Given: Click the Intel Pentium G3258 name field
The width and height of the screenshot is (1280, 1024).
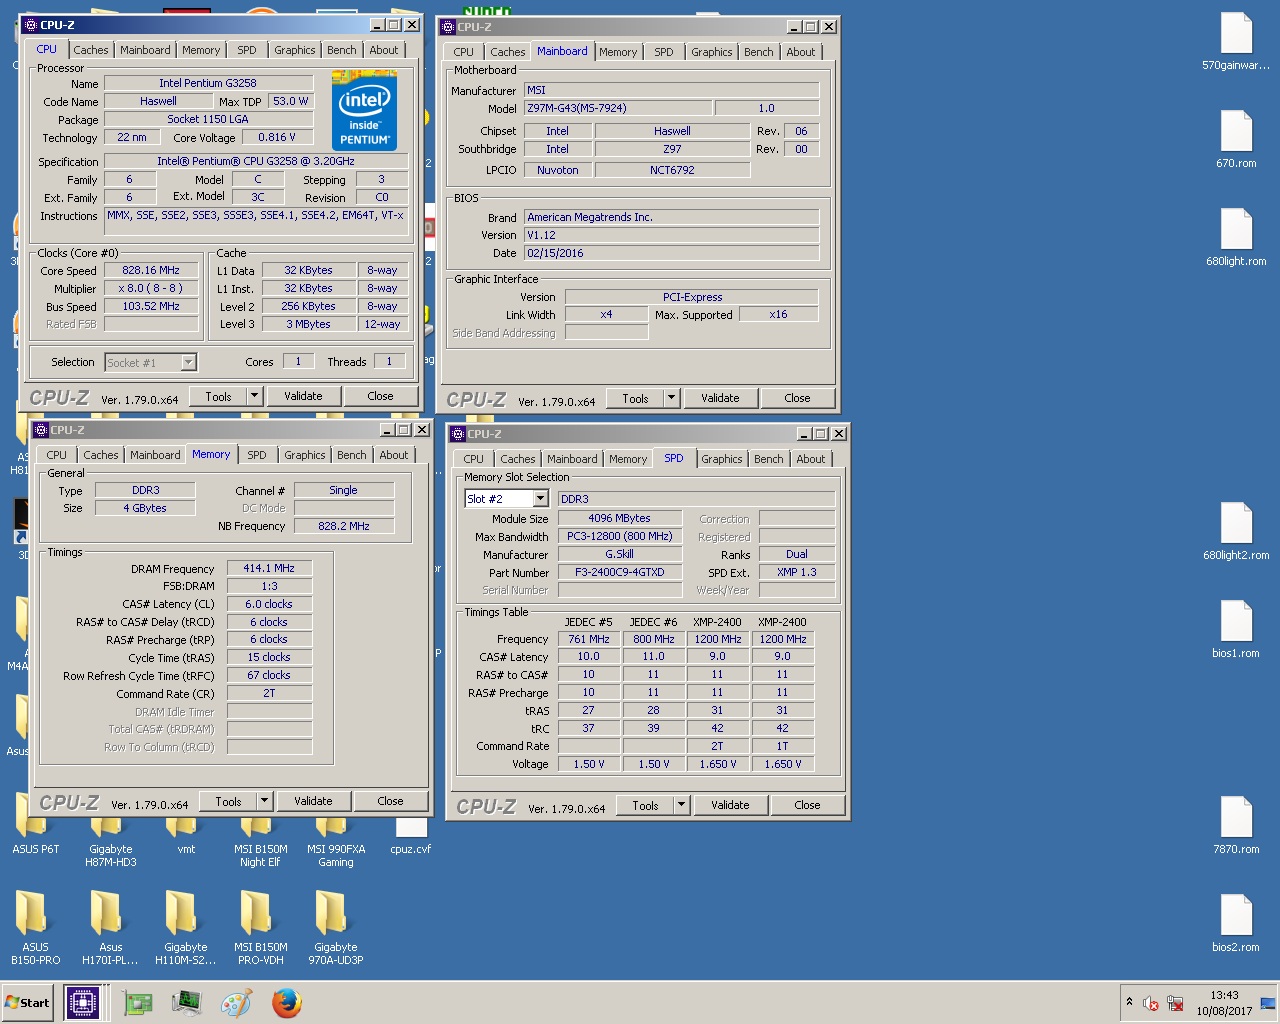Looking at the screenshot, I should [208, 83].
